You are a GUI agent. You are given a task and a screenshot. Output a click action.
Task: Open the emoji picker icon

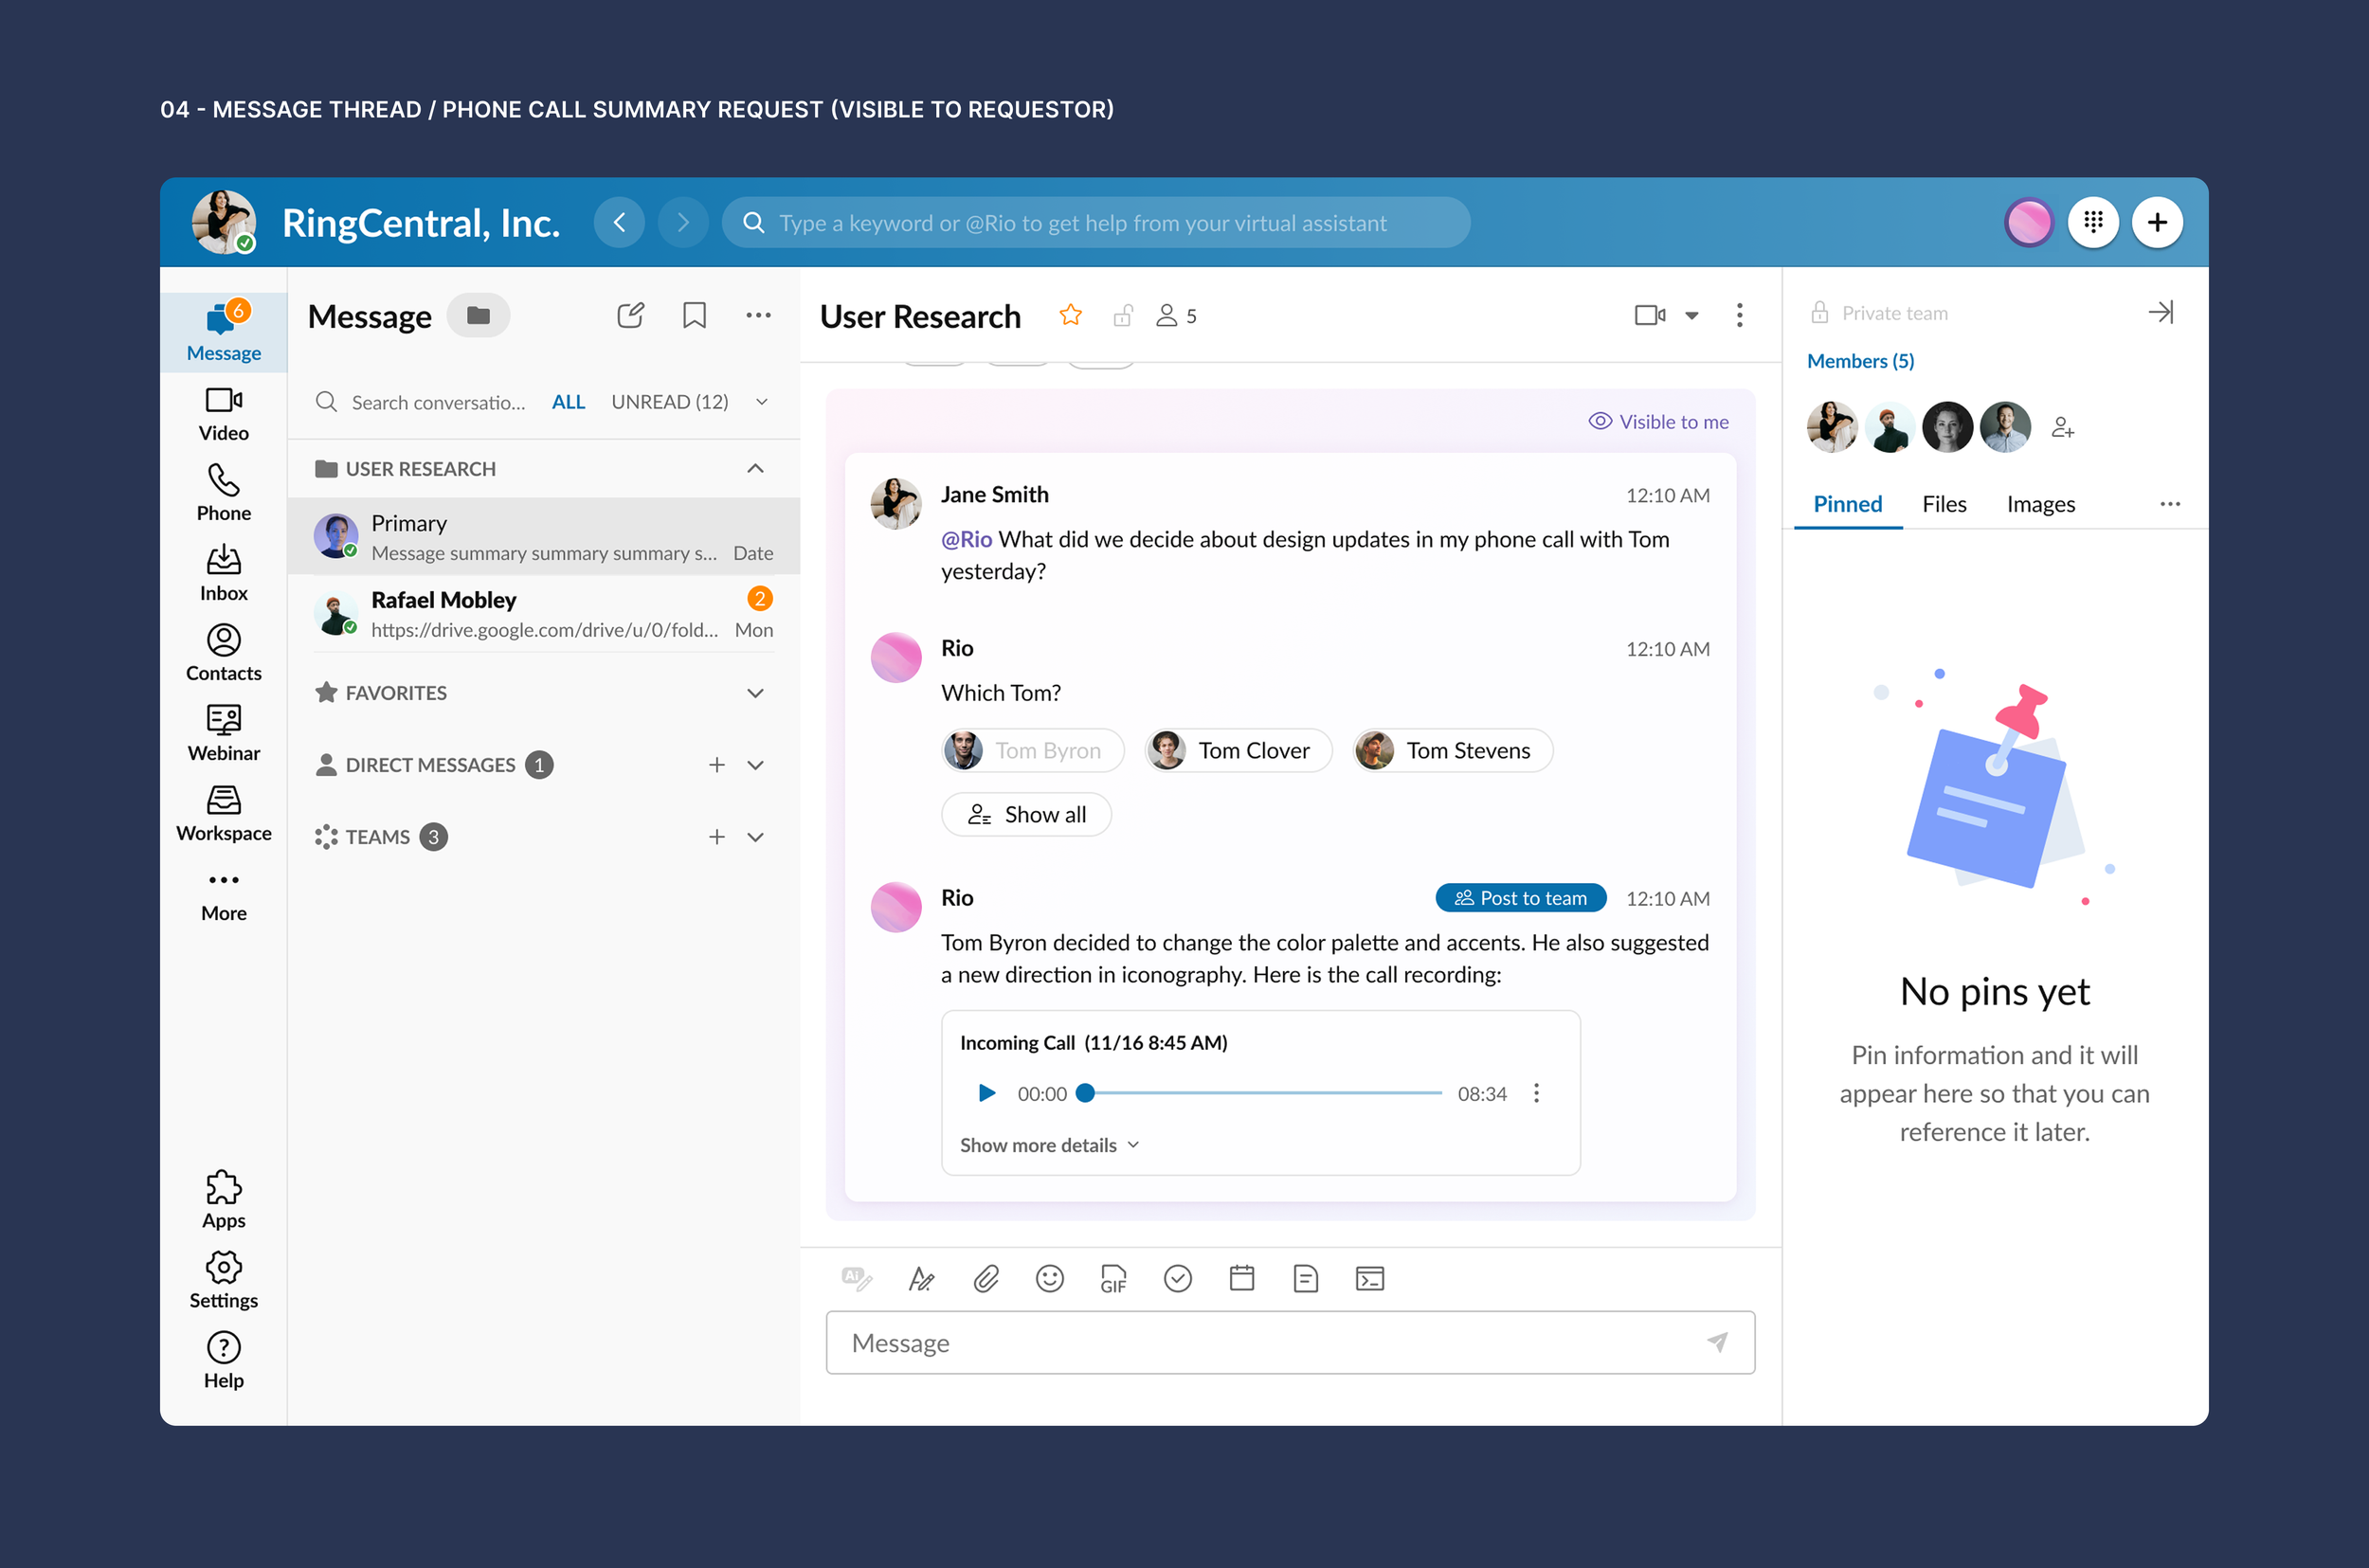click(1049, 1278)
